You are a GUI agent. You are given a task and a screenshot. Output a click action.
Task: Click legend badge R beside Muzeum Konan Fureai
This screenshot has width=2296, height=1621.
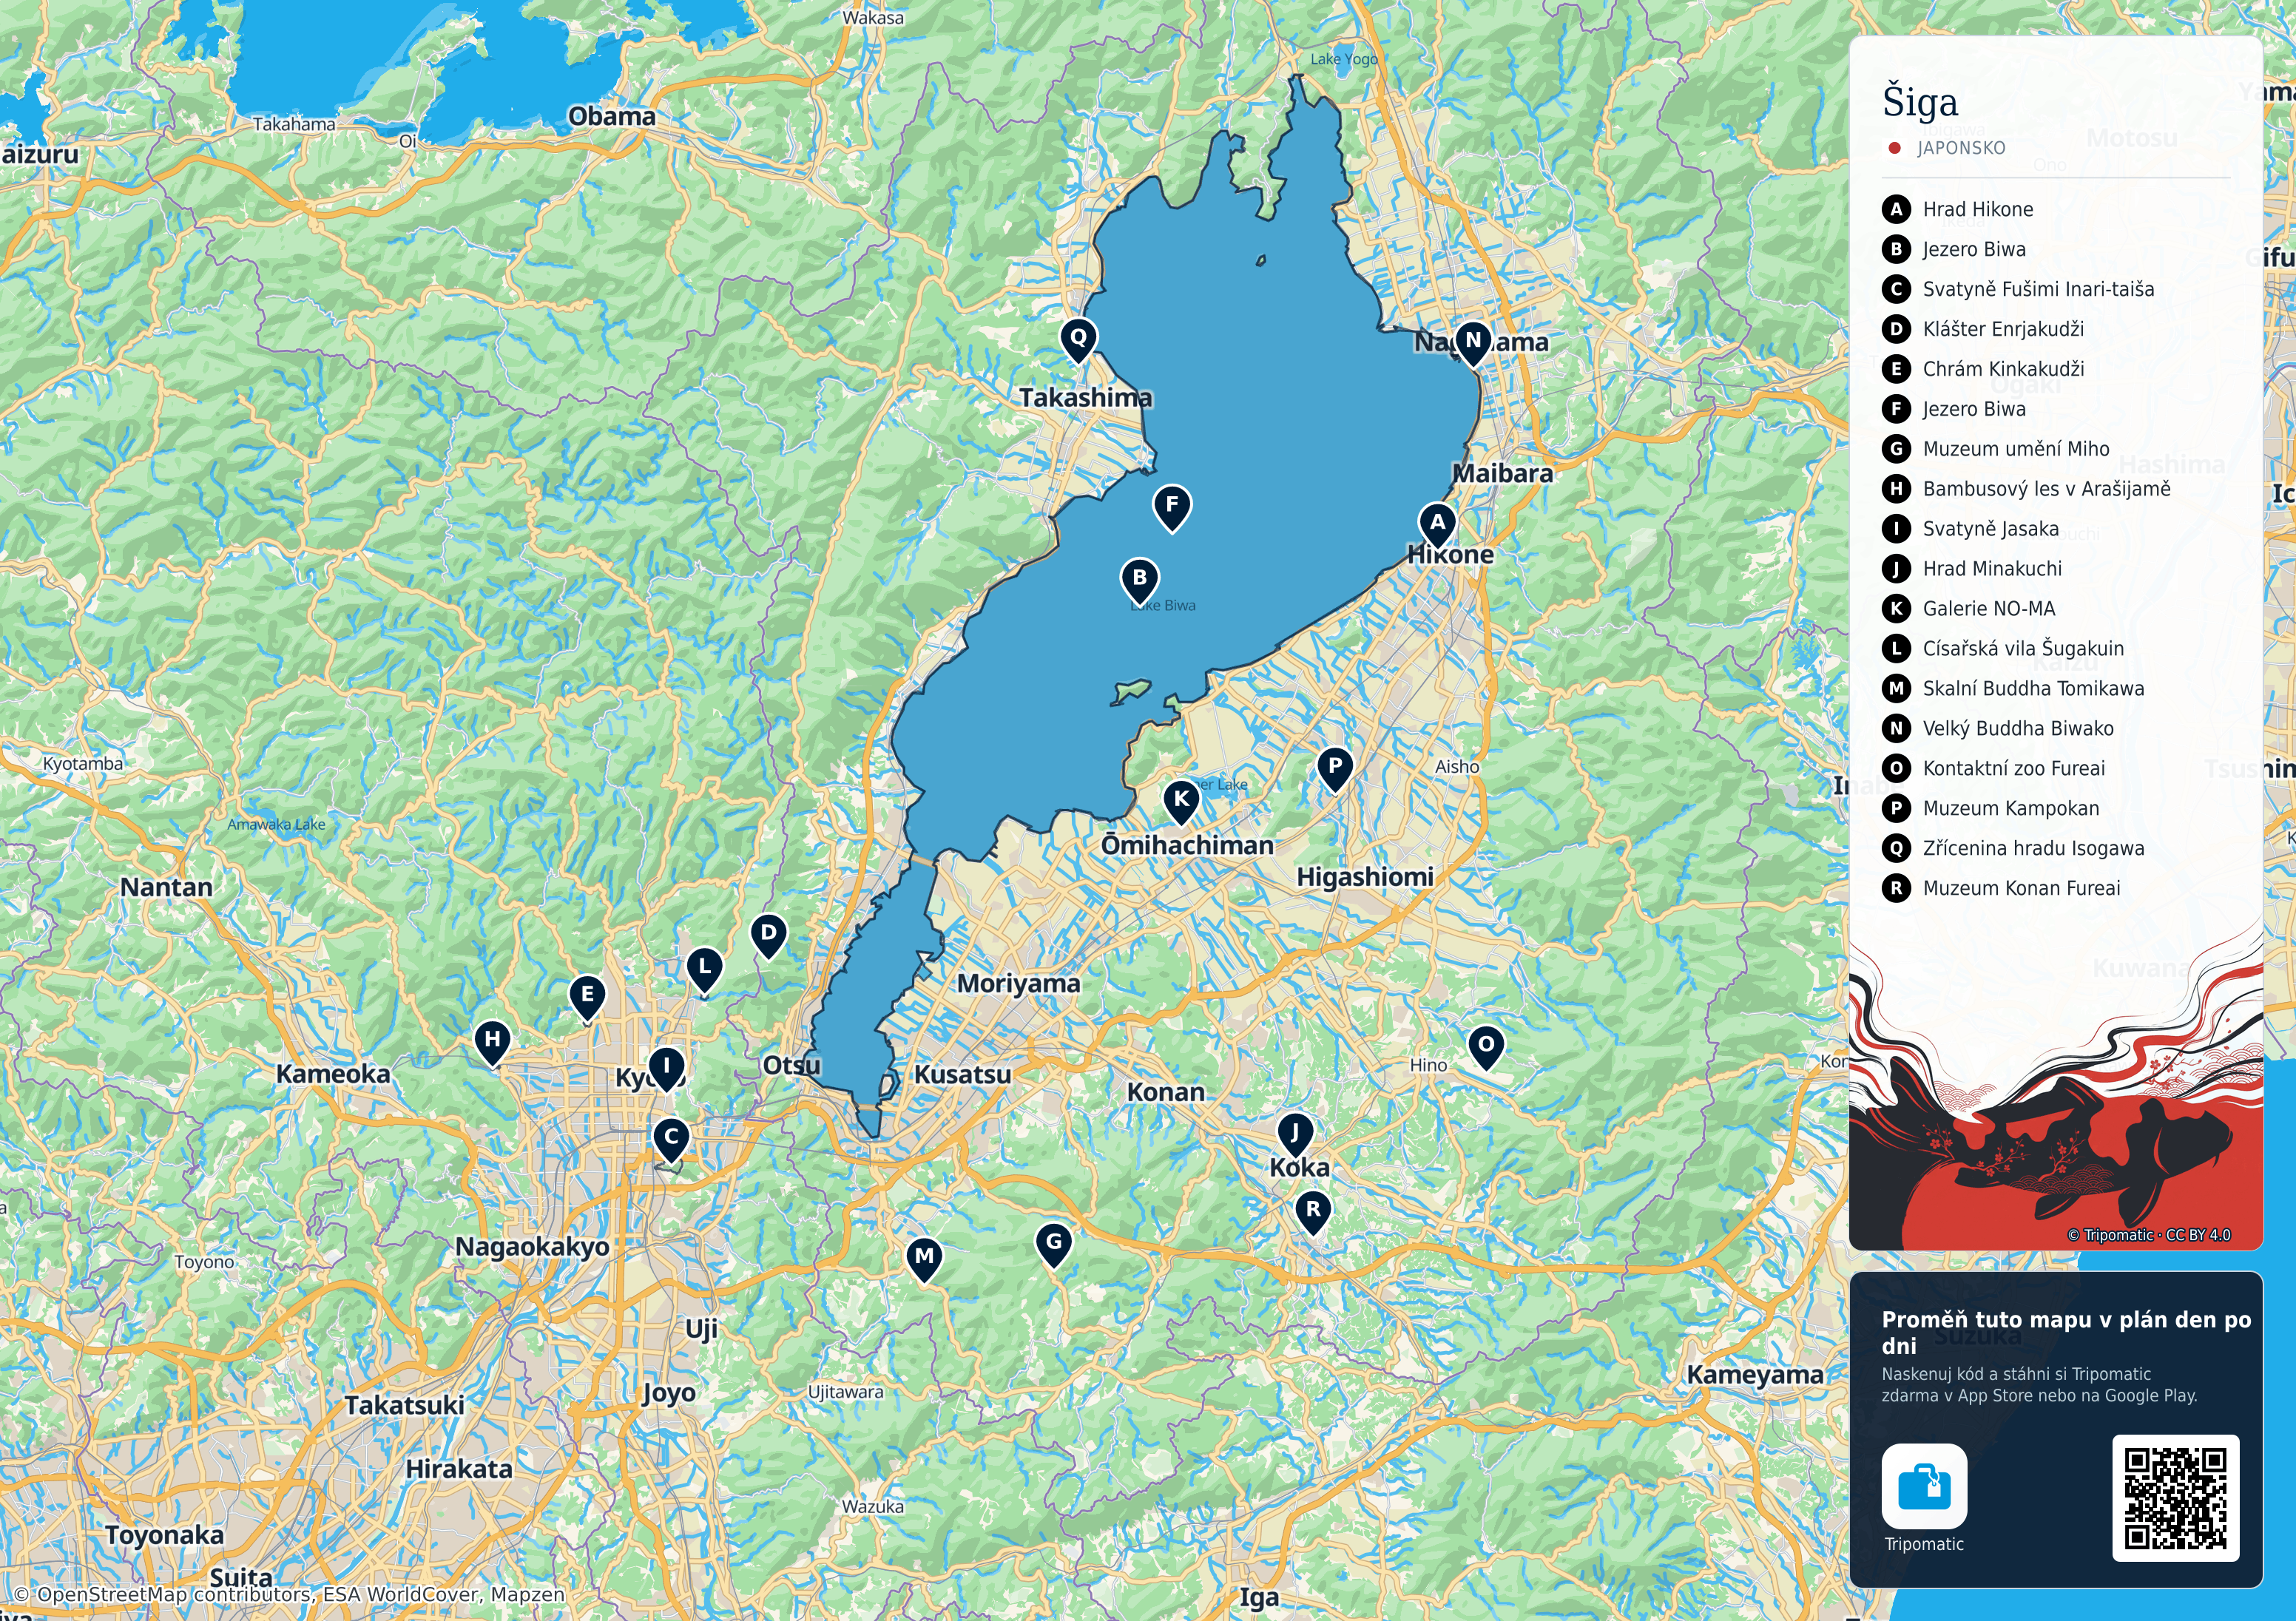[x=1896, y=888]
